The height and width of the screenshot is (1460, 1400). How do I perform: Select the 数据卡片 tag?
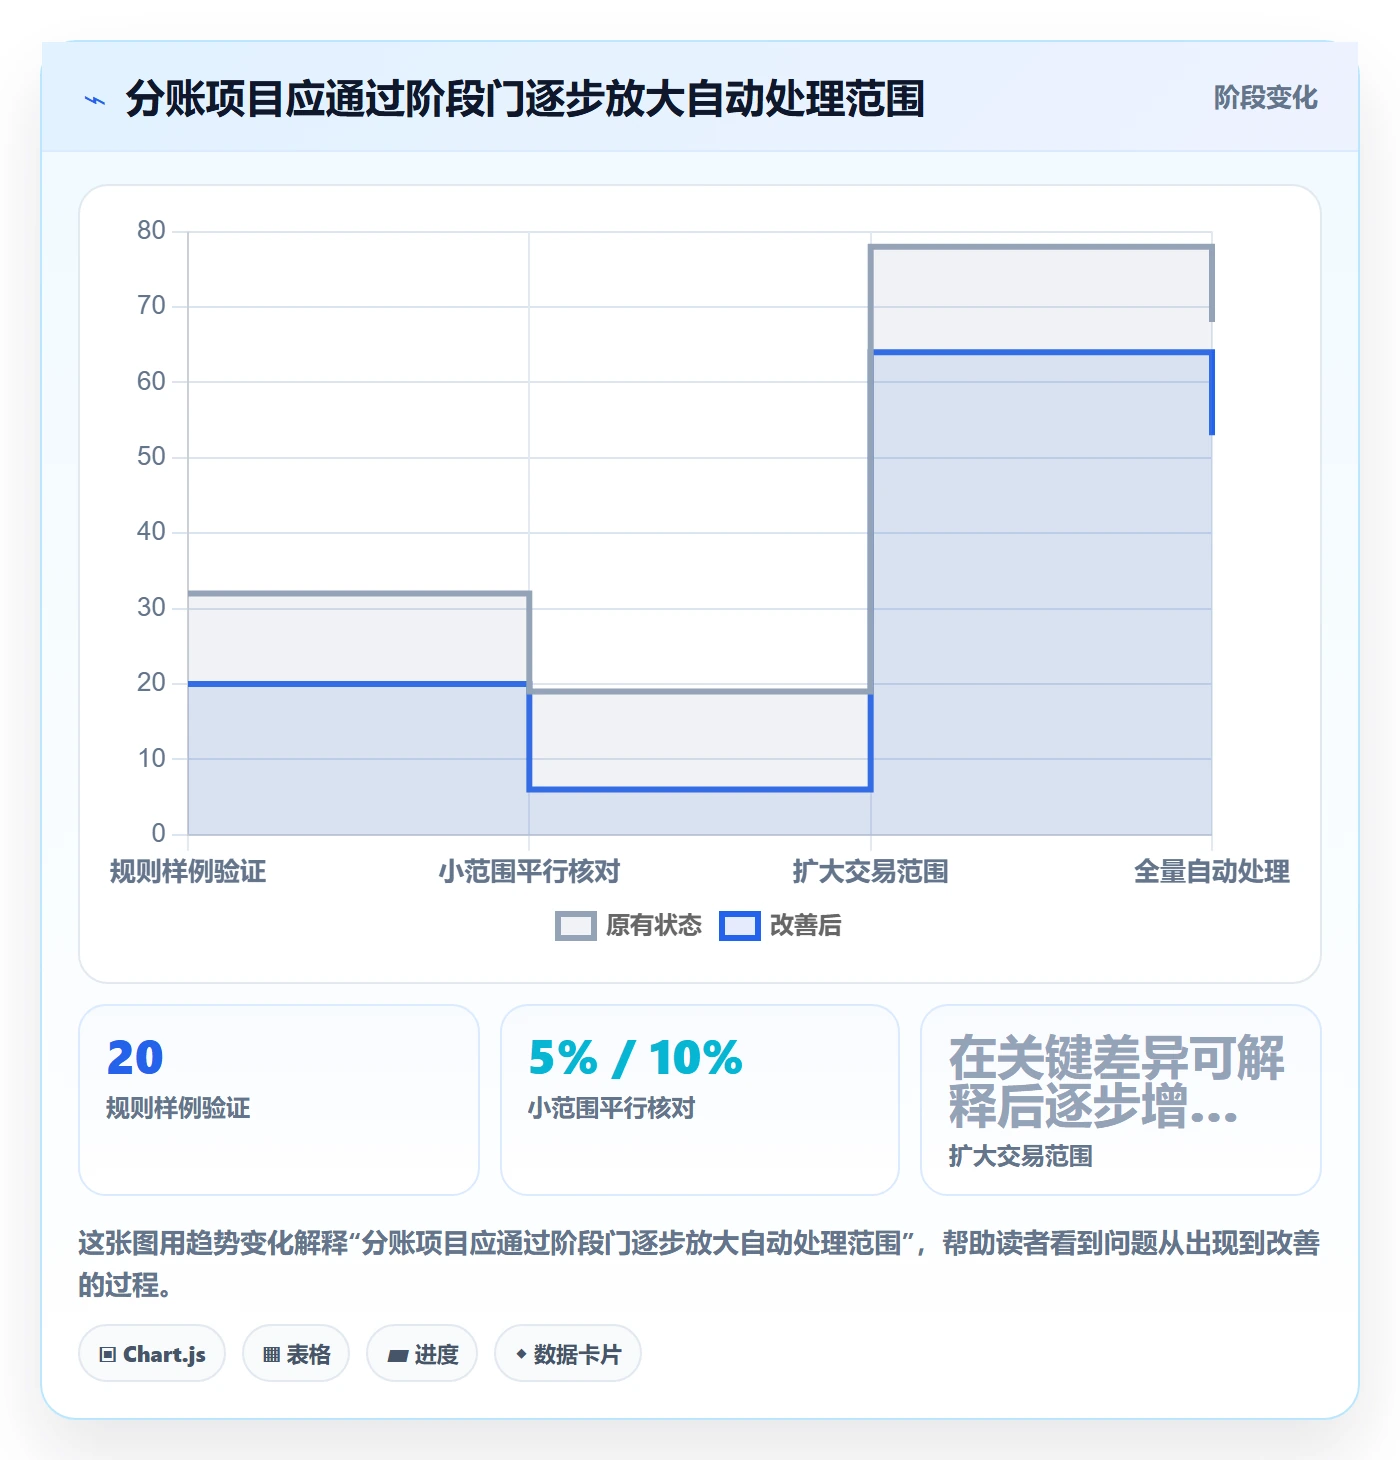click(x=568, y=1354)
